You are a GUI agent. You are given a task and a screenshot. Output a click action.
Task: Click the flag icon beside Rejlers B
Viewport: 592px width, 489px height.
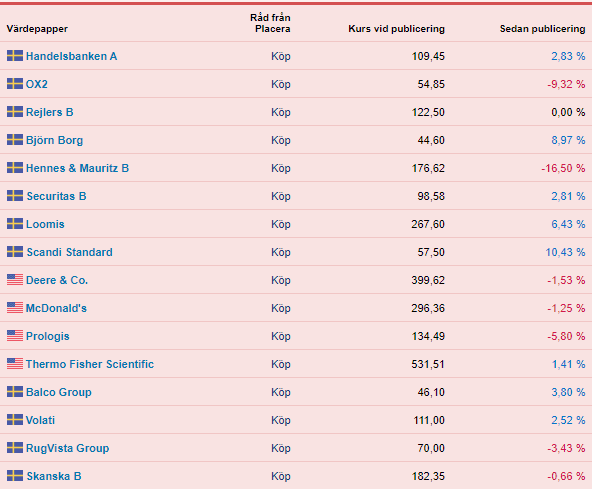click(15, 112)
